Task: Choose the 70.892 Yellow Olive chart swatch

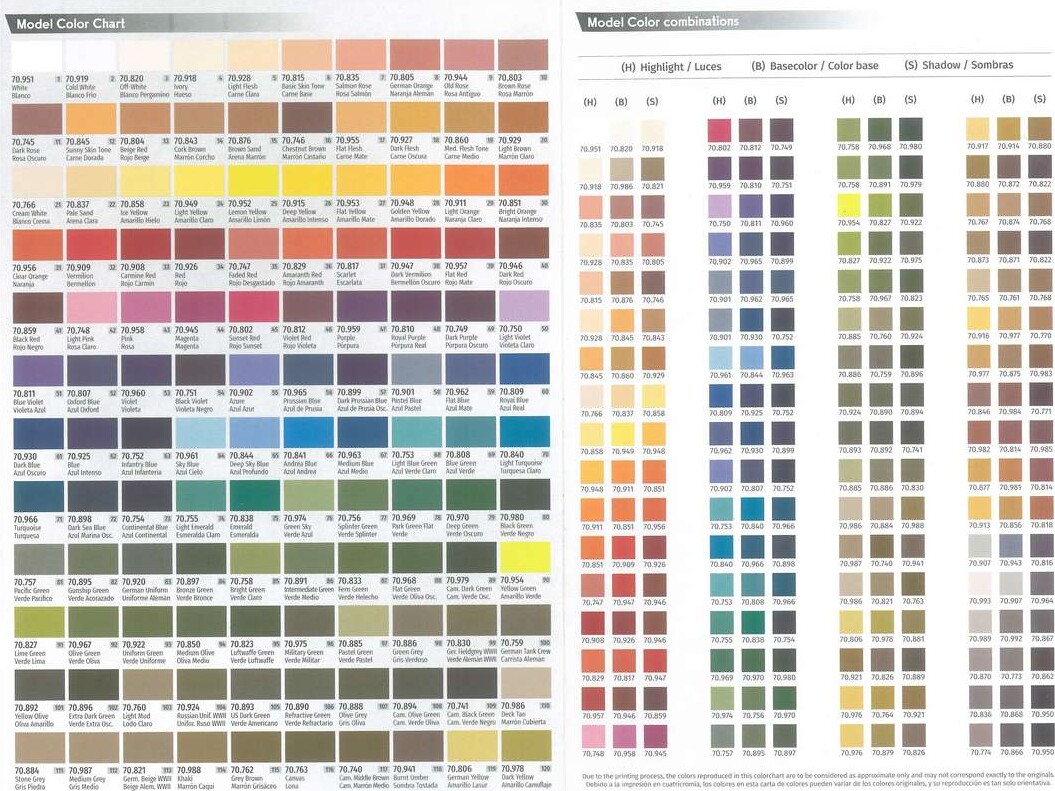Action: (40, 685)
